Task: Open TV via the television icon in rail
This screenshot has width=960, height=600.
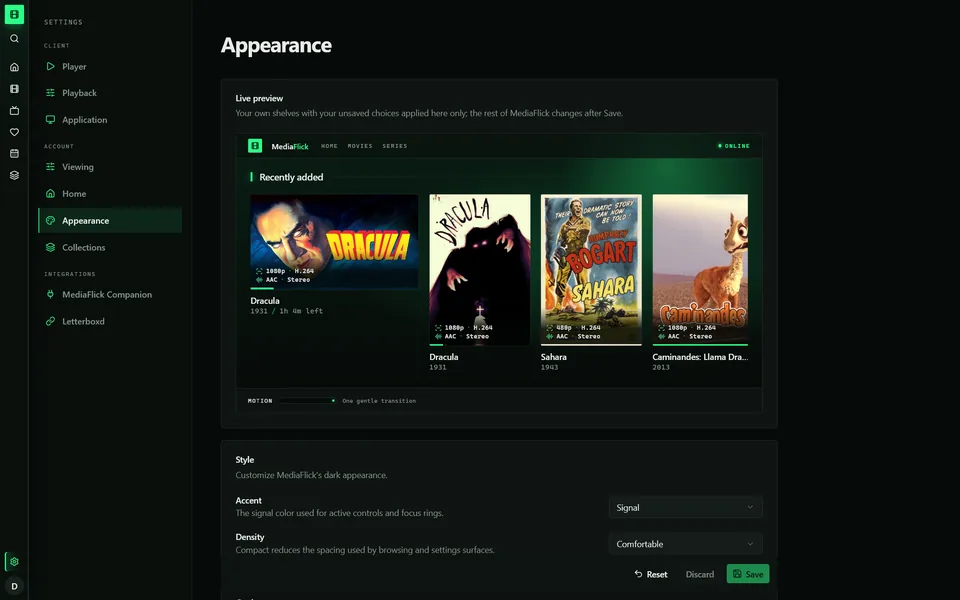Action: coord(14,111)
